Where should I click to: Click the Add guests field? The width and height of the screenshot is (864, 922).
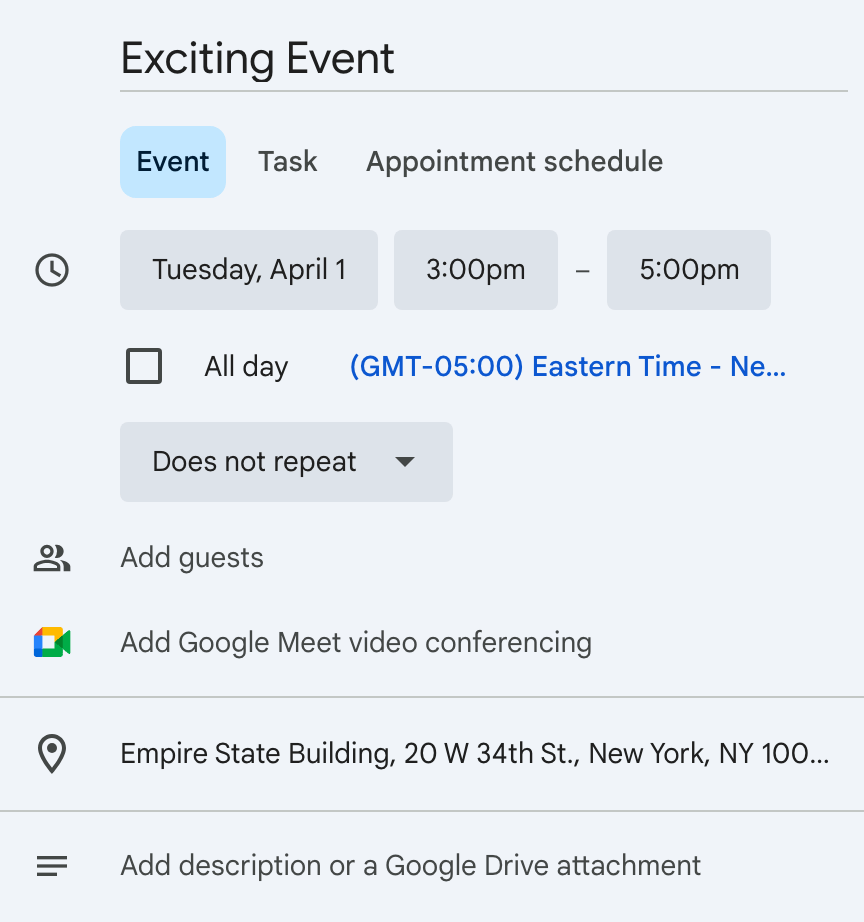192,558
